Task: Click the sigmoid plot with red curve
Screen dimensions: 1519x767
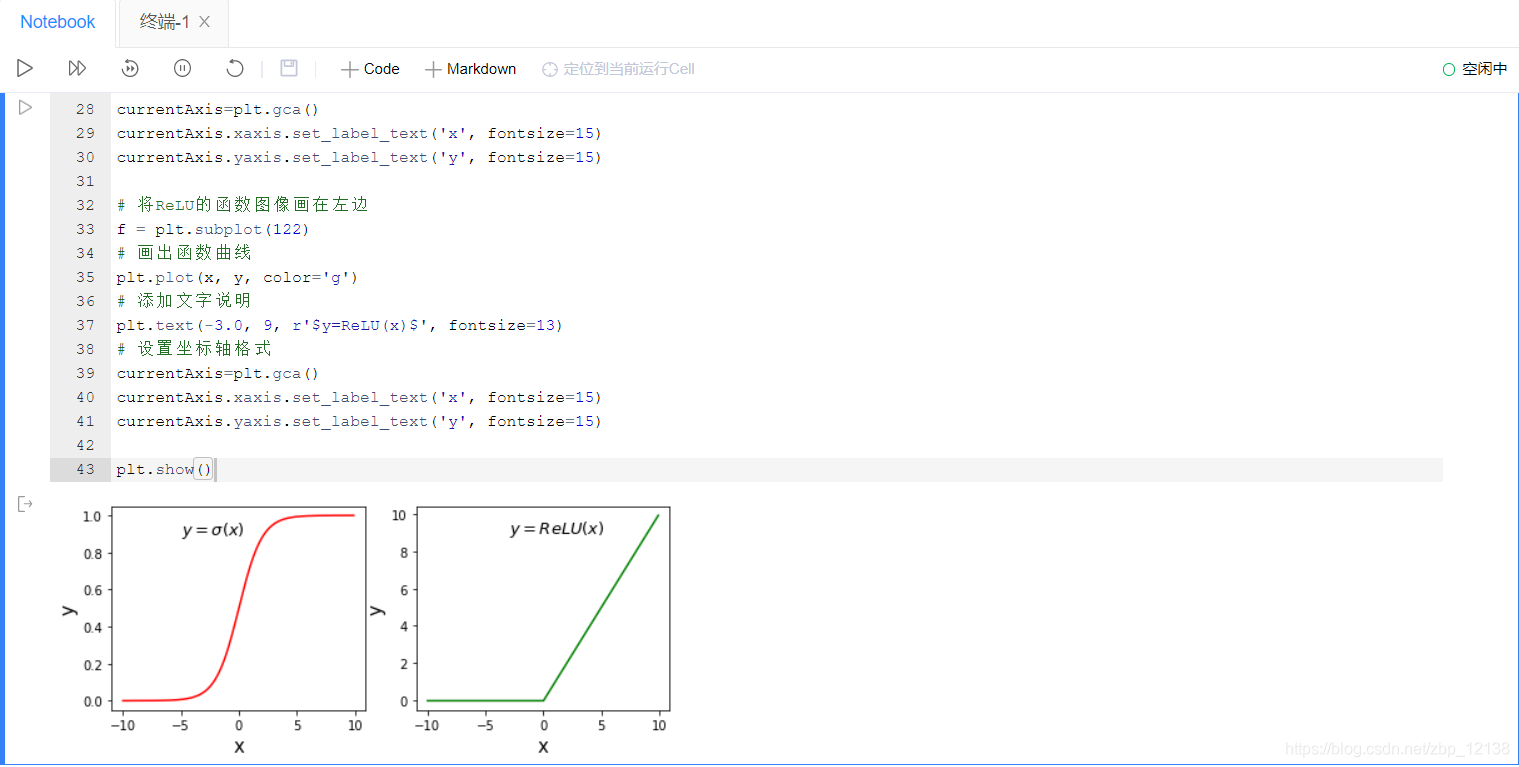Action: click(238, 609)
